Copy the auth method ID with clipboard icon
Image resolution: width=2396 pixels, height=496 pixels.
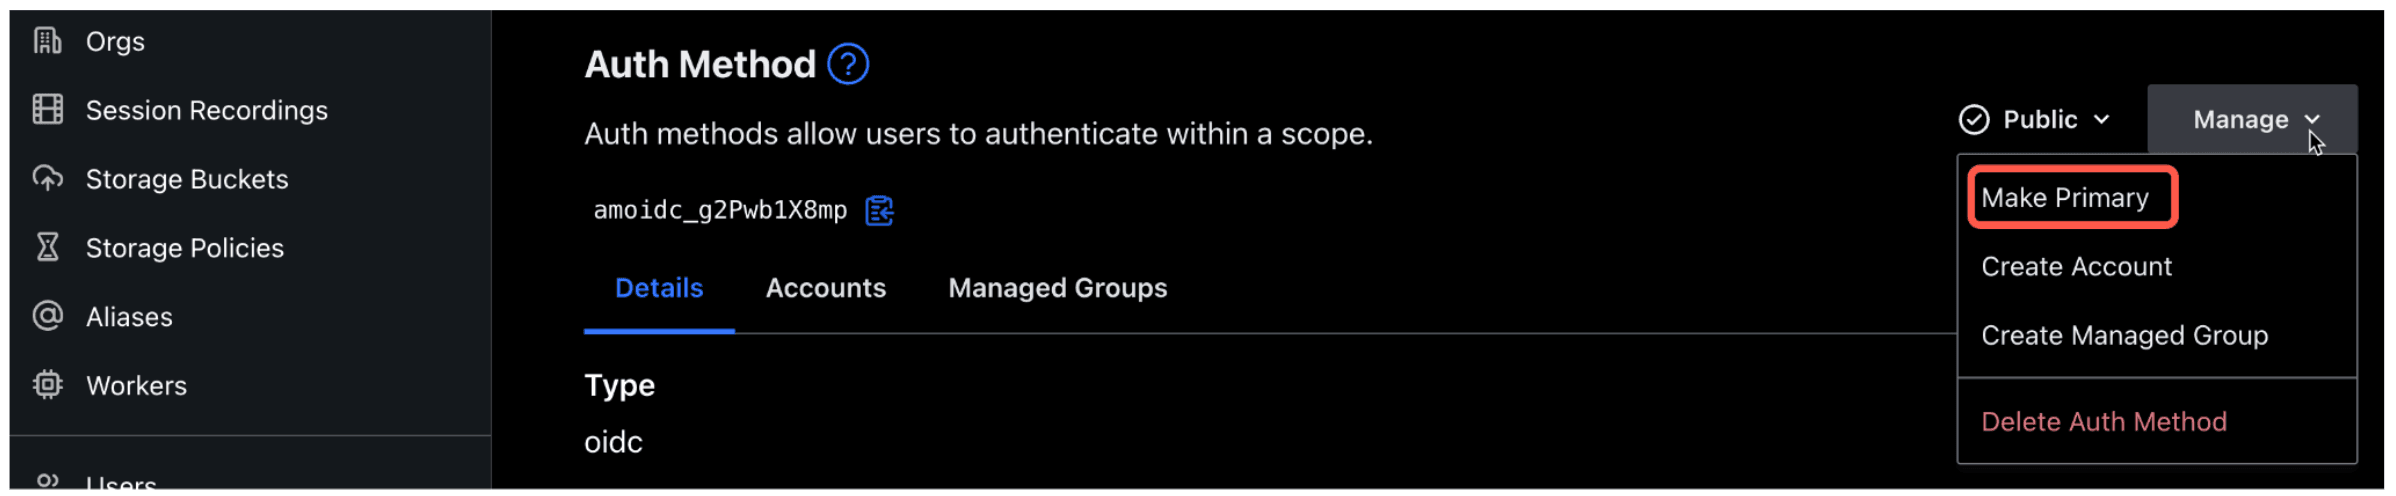point(879,211)
